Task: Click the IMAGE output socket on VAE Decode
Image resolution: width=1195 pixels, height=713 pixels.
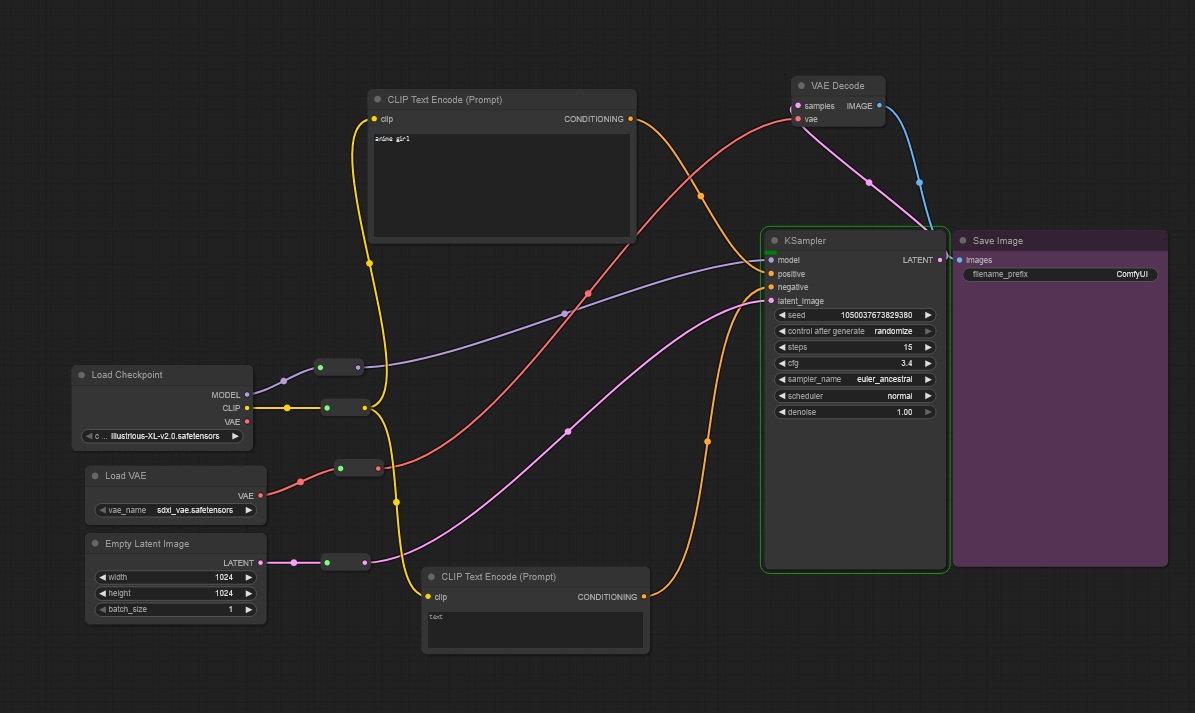Action: [879, 106]
